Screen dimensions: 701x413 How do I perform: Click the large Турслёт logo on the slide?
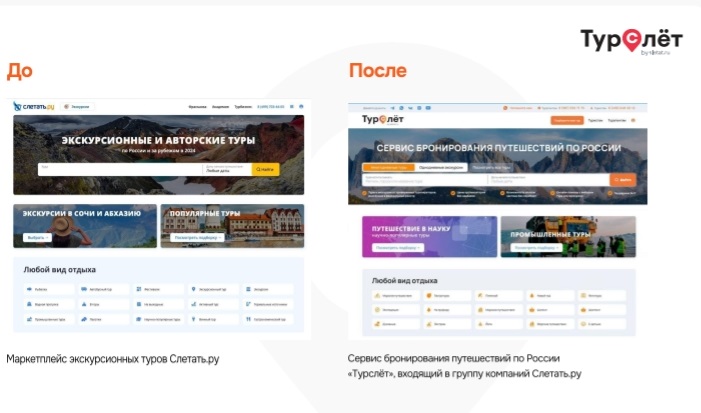631,41
